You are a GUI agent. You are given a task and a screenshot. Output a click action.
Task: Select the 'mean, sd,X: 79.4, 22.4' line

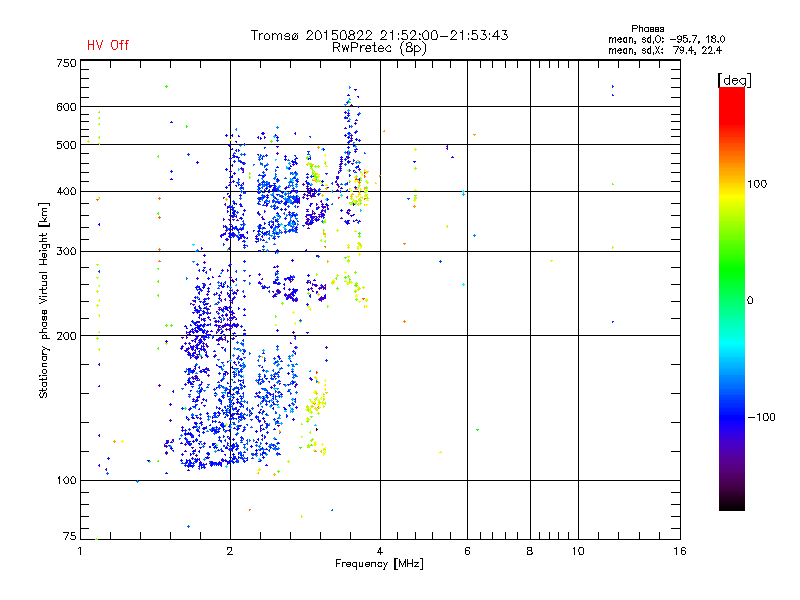[665, 50]
